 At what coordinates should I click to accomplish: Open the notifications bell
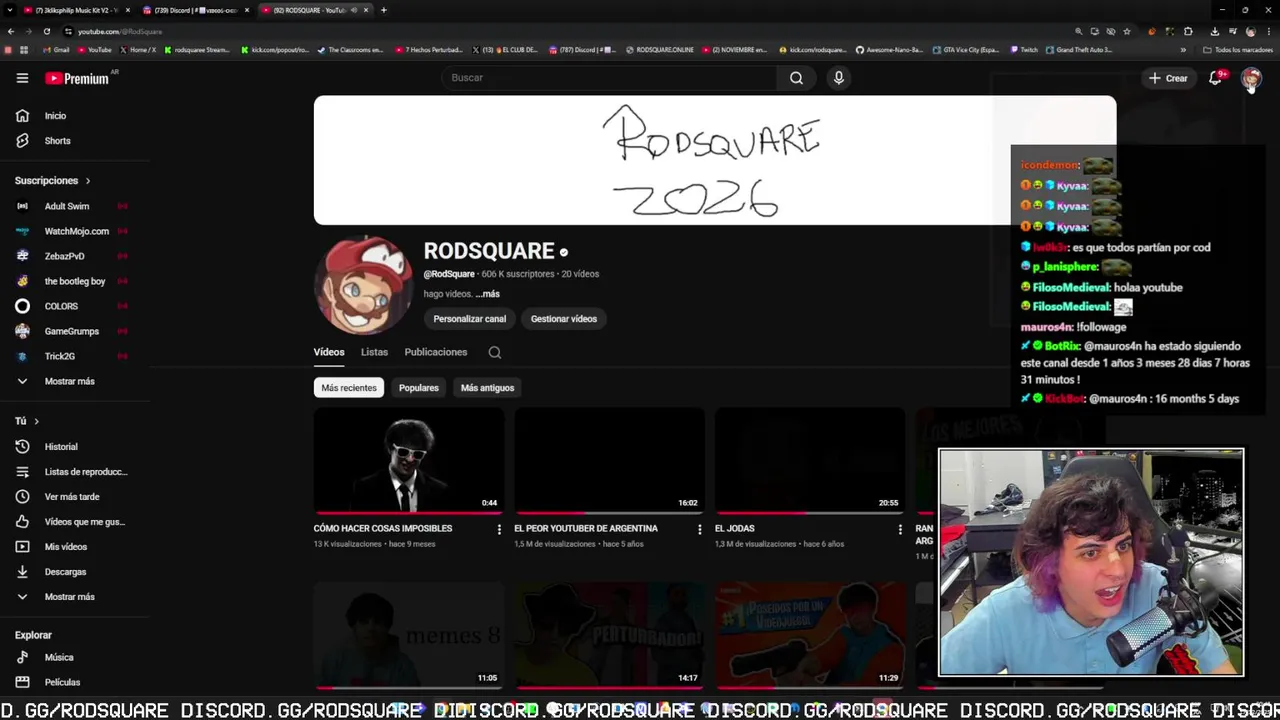[x=1216, y=78]
